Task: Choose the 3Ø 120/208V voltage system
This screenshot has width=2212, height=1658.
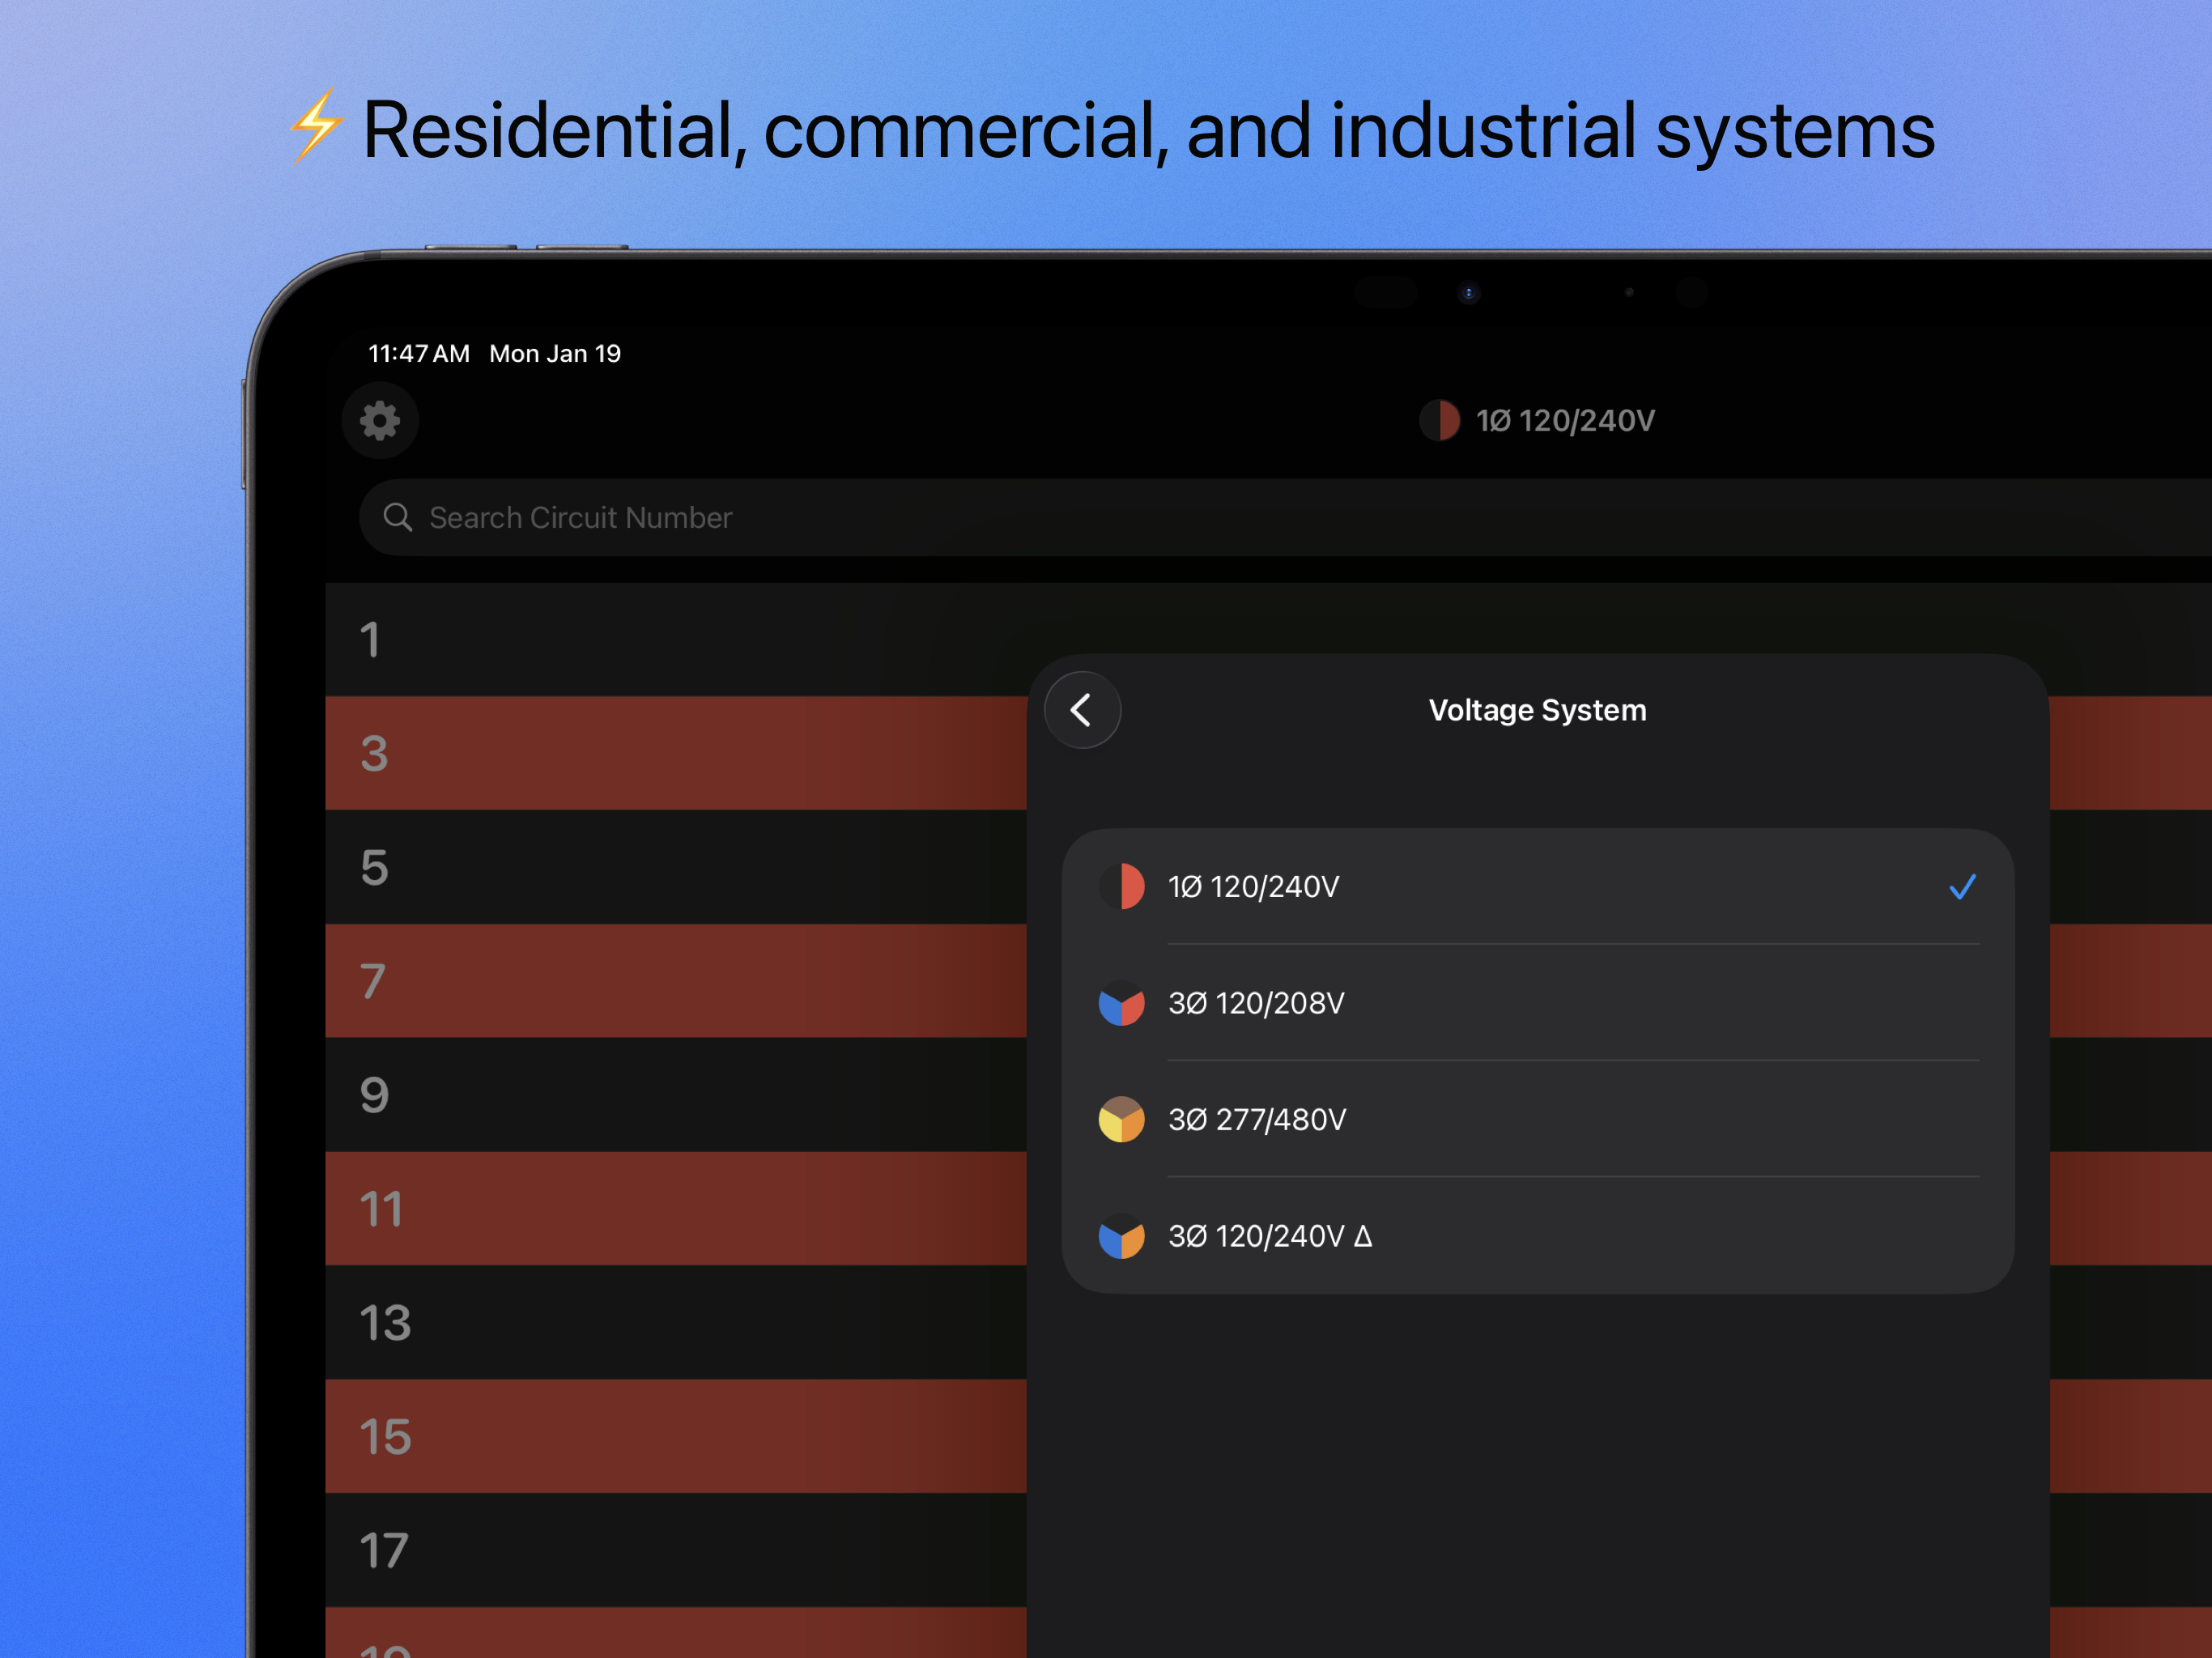Action: (x=1538, y=1002)
